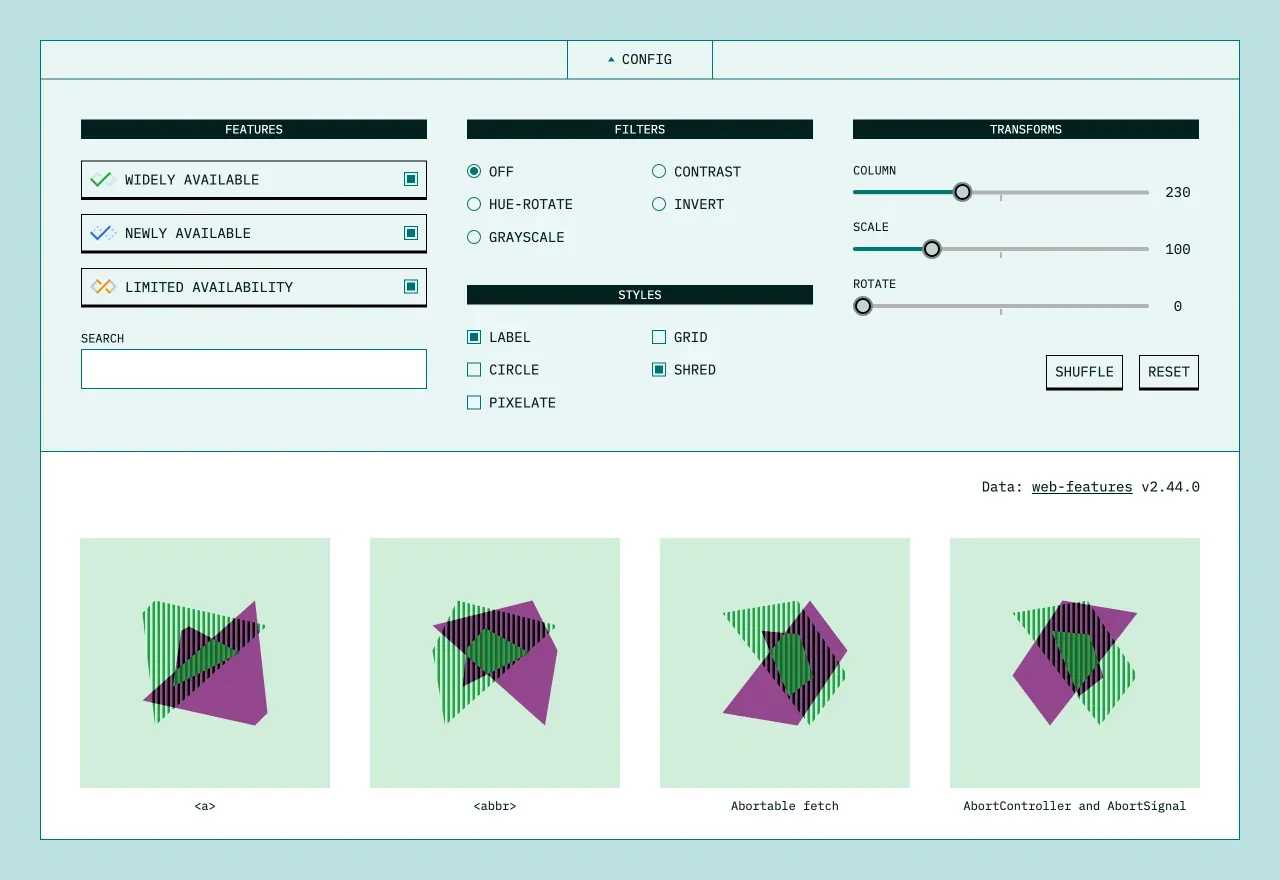Focus the Search input field
Screen dimensions: 1280x880
(x=254, y=369)
